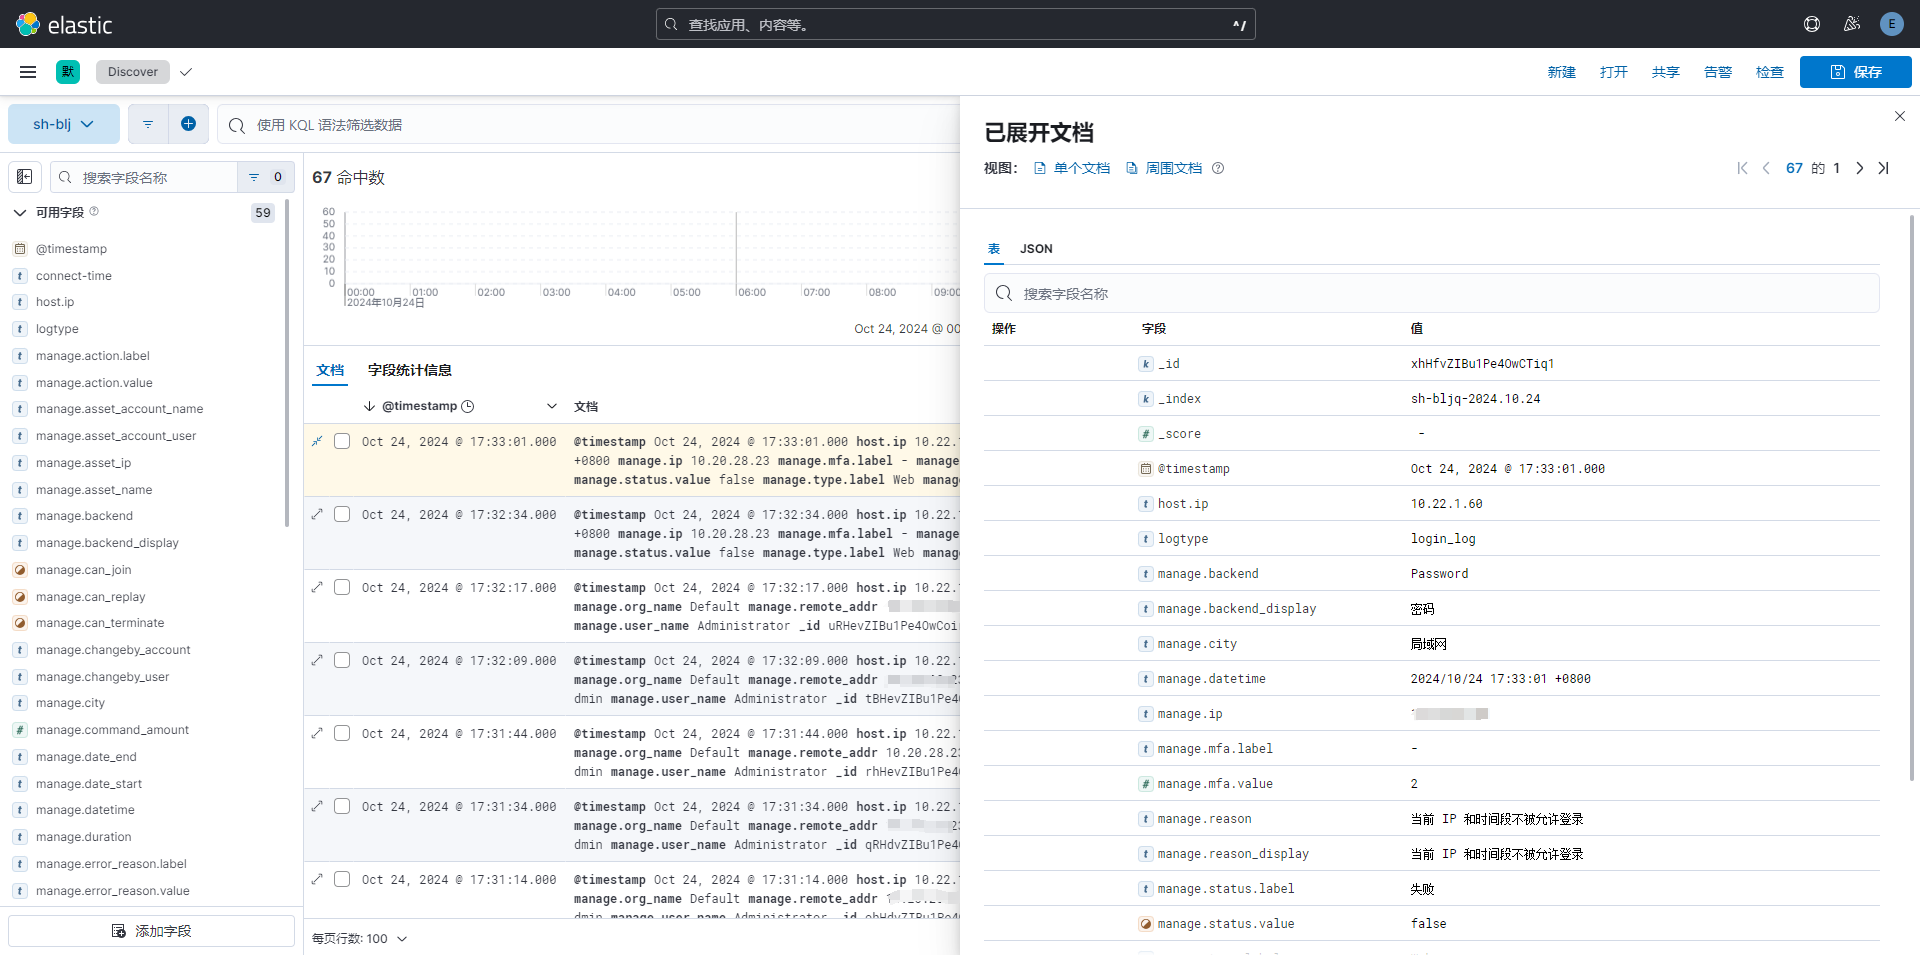Viewport: 1920px width, 955px height.
Task: Collapse the expanded 17:33:01.000 row icon
Action: pos(317,441)
